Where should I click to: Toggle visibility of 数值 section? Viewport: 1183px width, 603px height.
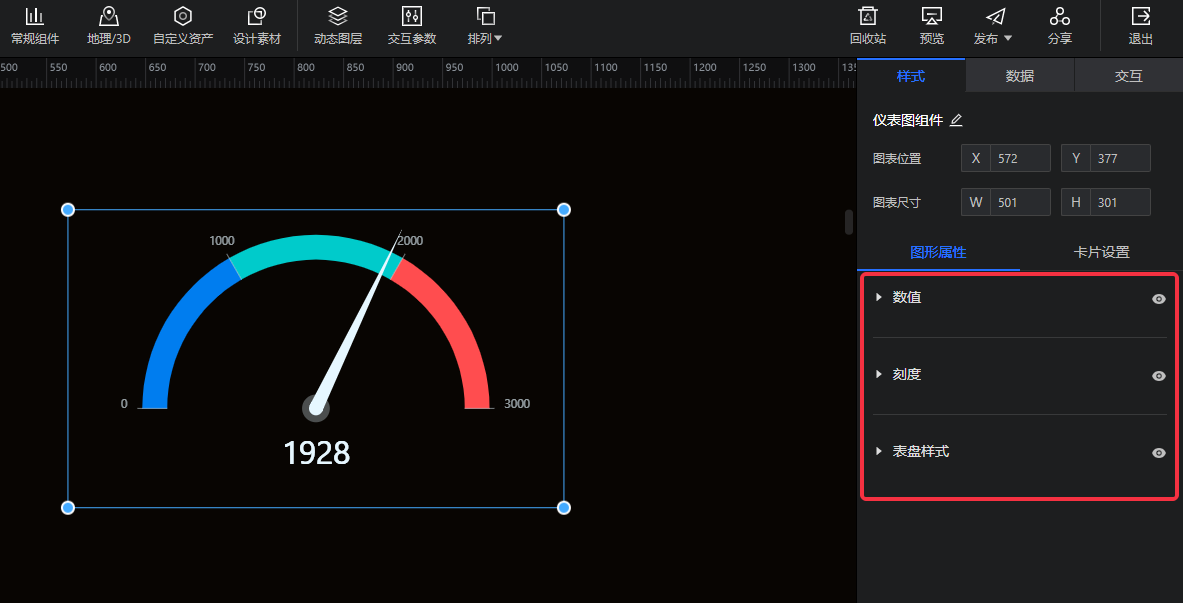coord(1158,299)
